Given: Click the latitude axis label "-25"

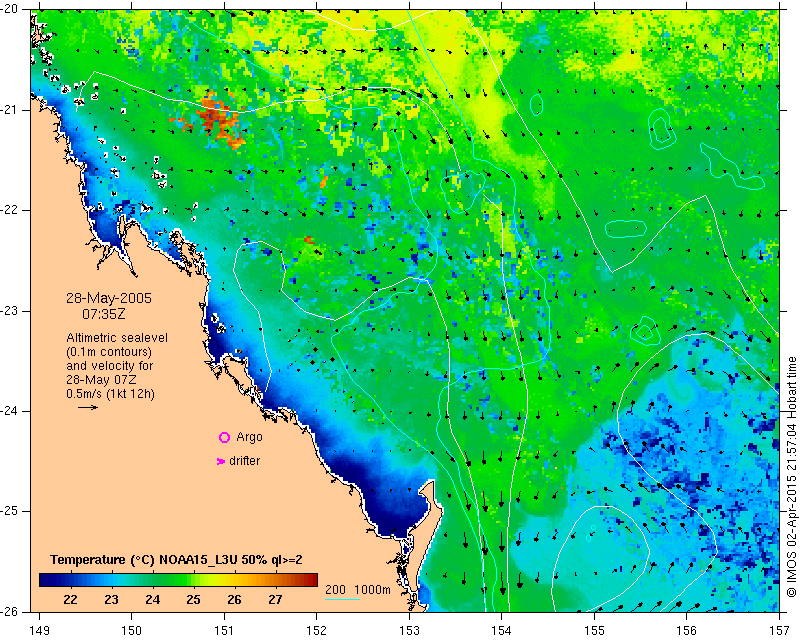Looking at the screenshot, I should pyautogui.click(x=9, y=511).
